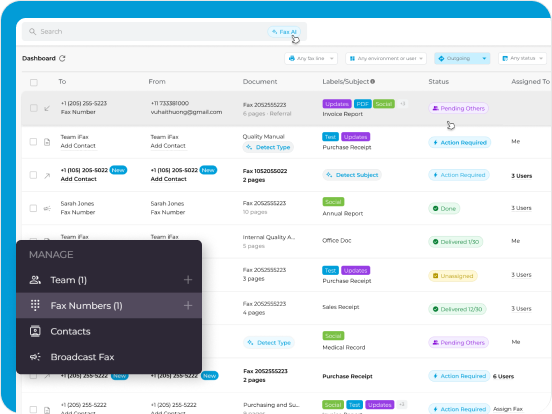
Task: Click the 'Assigned To' column header
Action: 530,82
